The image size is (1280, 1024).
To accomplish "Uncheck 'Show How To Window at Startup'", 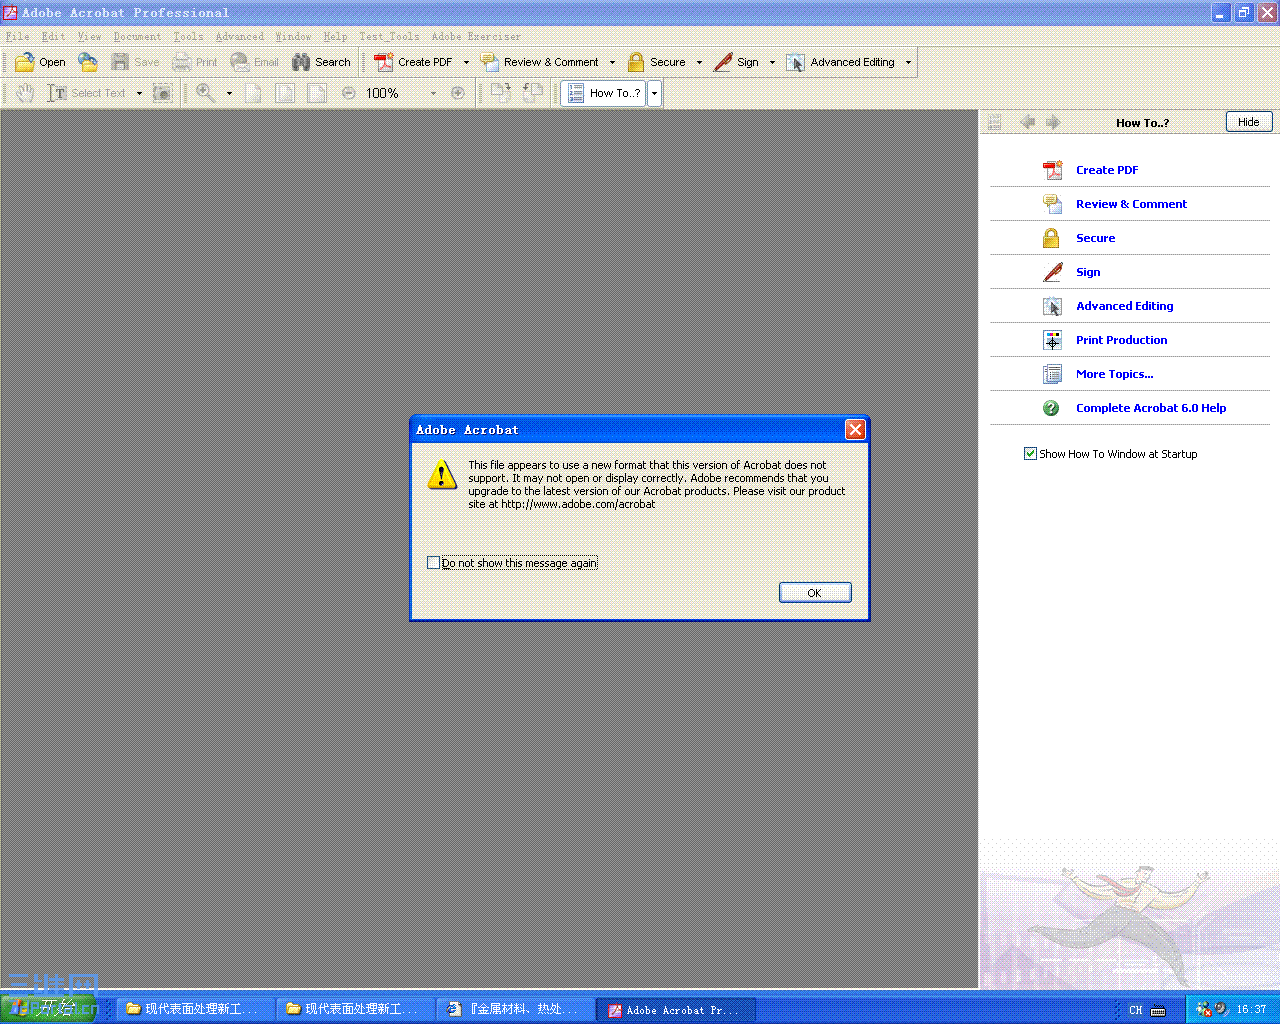I will coord(1030,454).
